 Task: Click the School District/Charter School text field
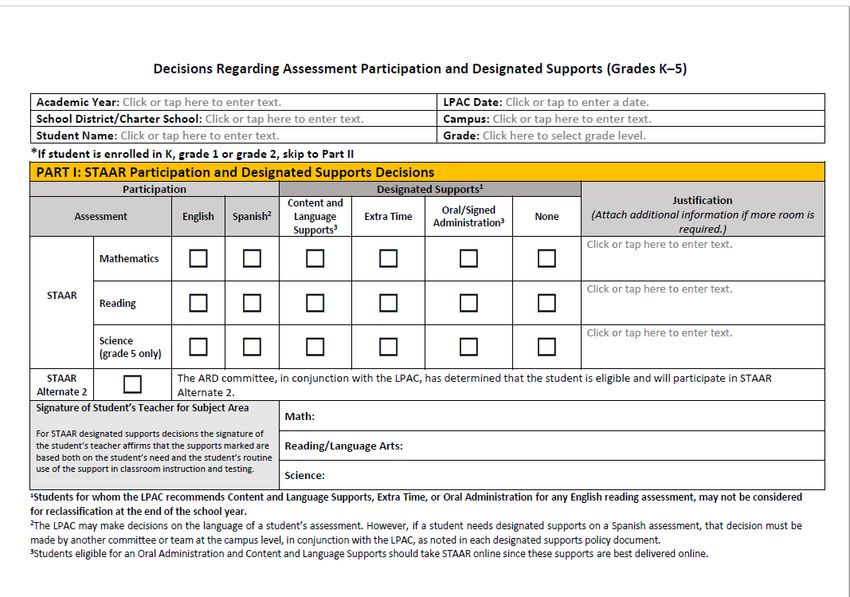[x=284, y=119]
